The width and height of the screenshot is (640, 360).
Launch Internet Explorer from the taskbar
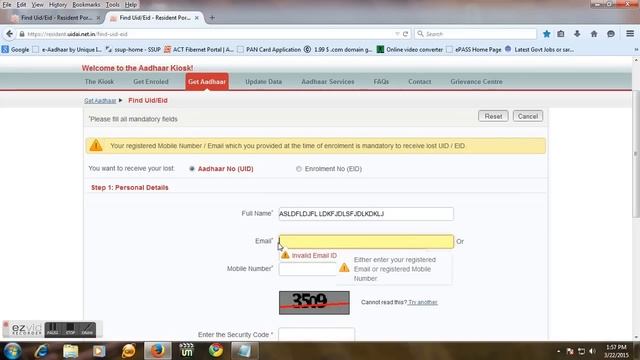42,351
